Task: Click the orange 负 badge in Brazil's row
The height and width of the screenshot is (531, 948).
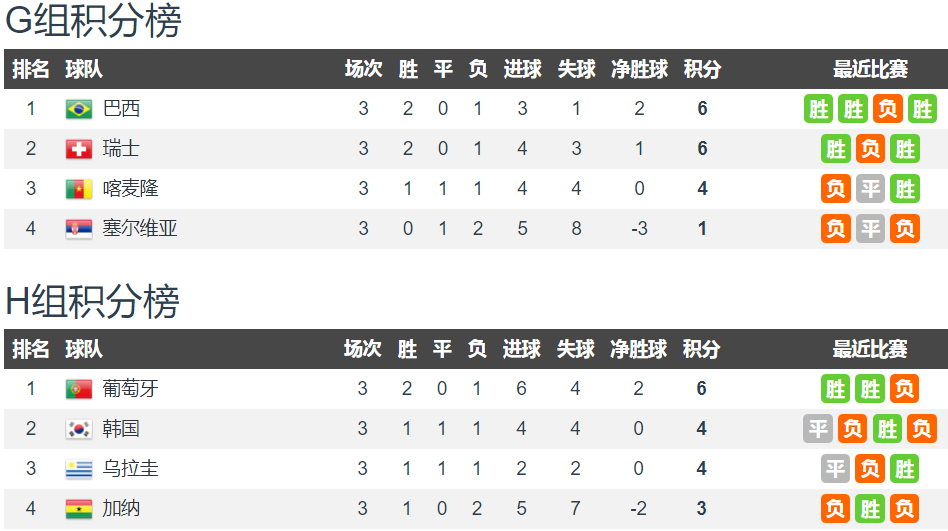Action: click(x=888, y=109)
